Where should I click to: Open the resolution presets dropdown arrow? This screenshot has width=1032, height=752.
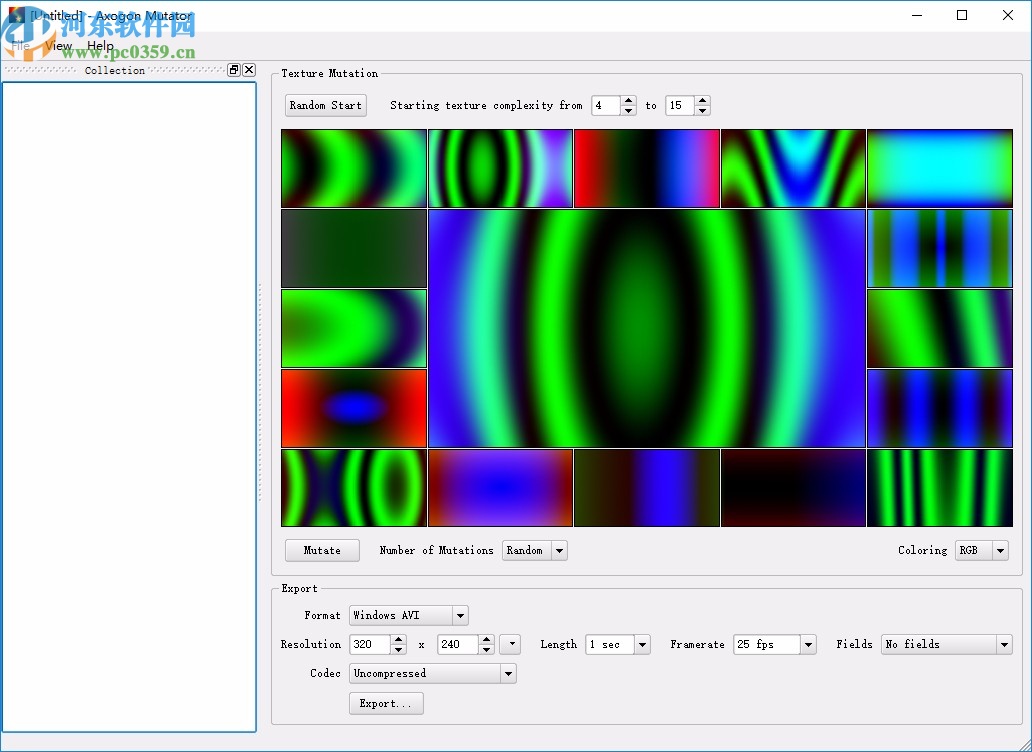(x=510, y=644)
